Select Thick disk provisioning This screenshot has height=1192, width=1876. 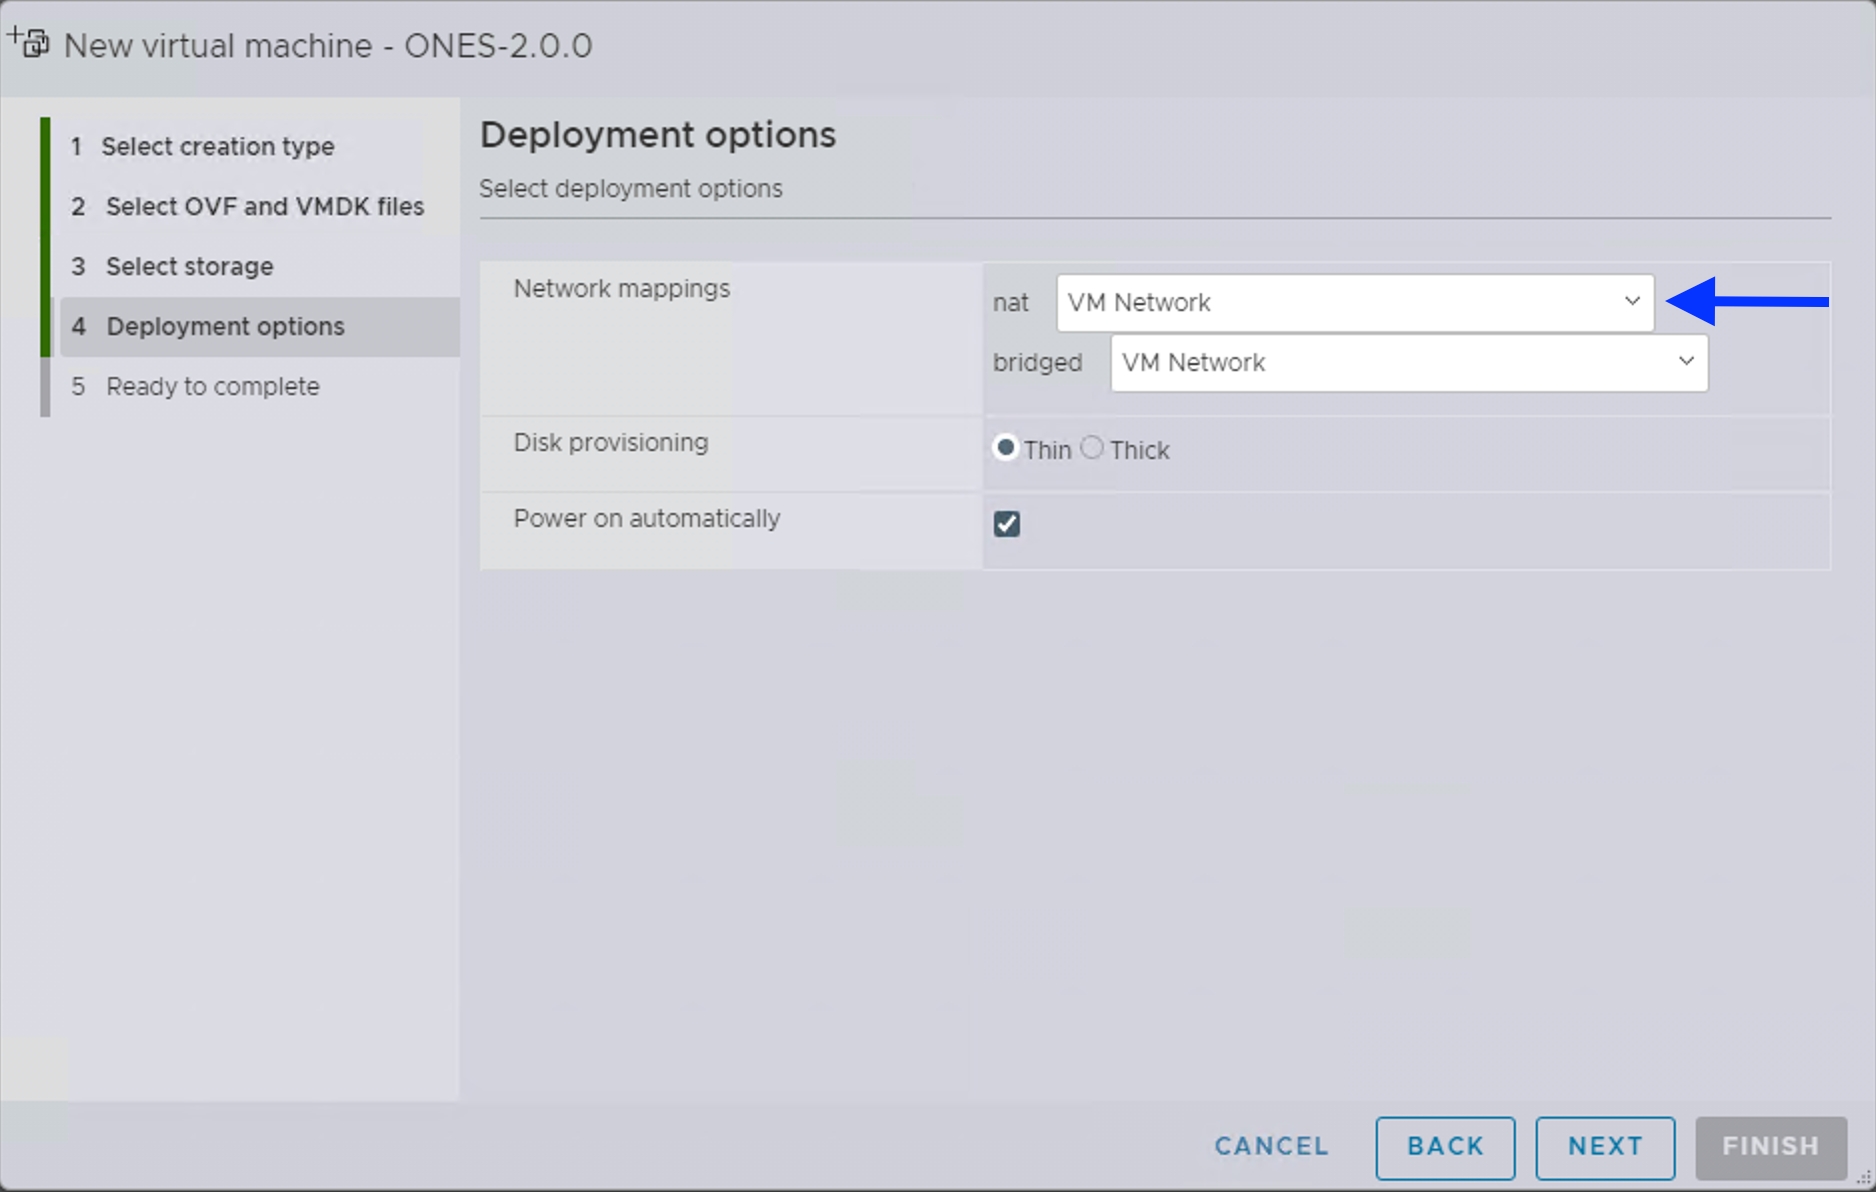[1092, 447]
